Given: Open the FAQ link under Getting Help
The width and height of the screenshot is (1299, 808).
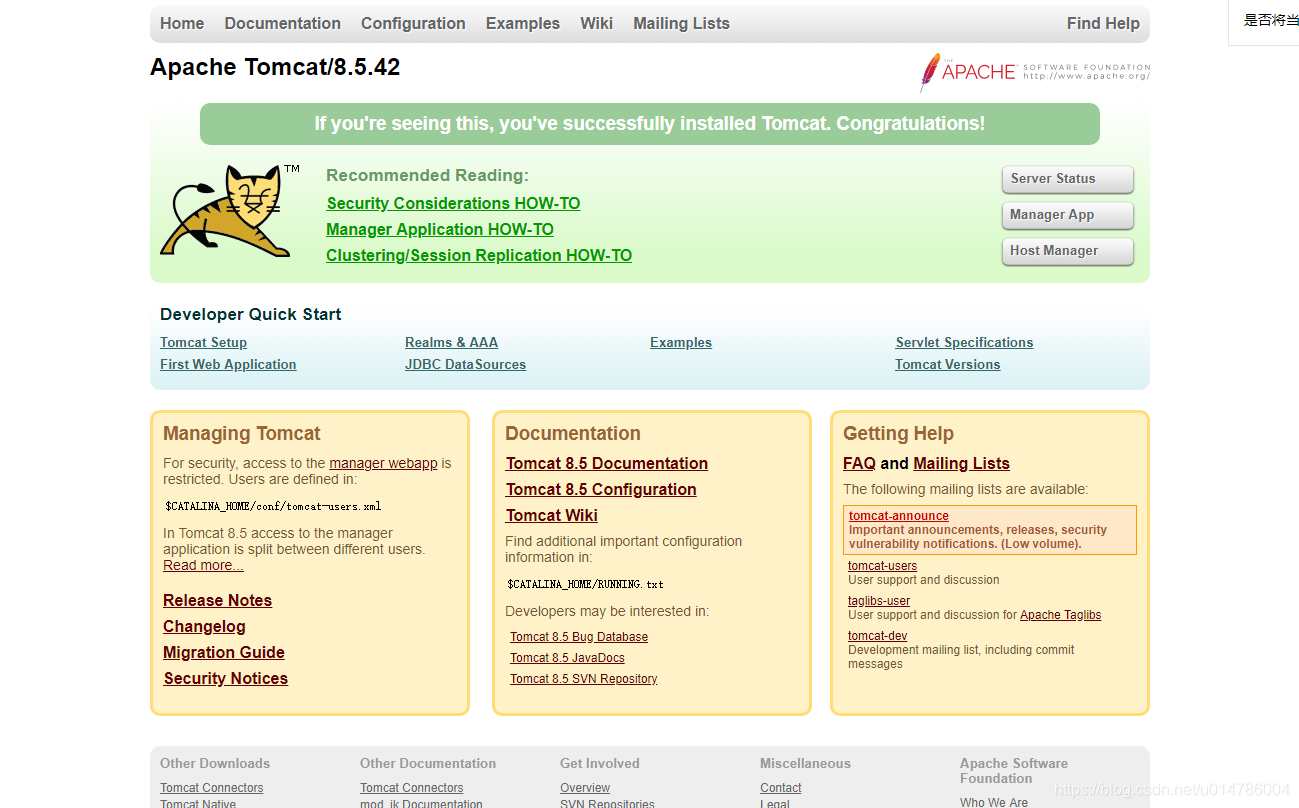Looking at the screenshot, I should 859,463.
